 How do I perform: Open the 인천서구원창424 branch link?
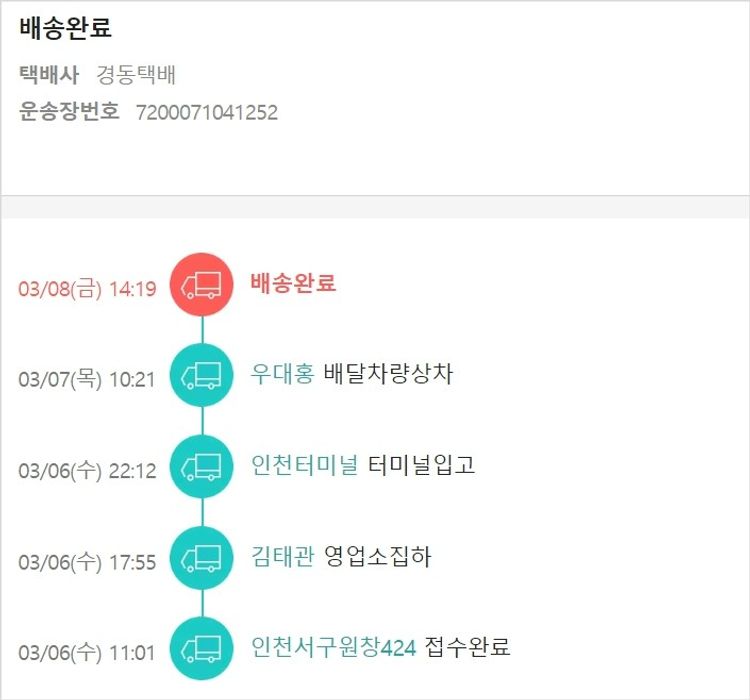[333, 647]
